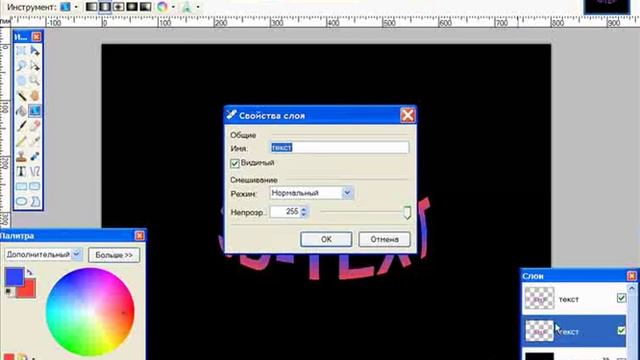Screen dimensions: 640x360
Task: Click the Слои panel scroll up arrow
Action: click(x=632, y=288)
